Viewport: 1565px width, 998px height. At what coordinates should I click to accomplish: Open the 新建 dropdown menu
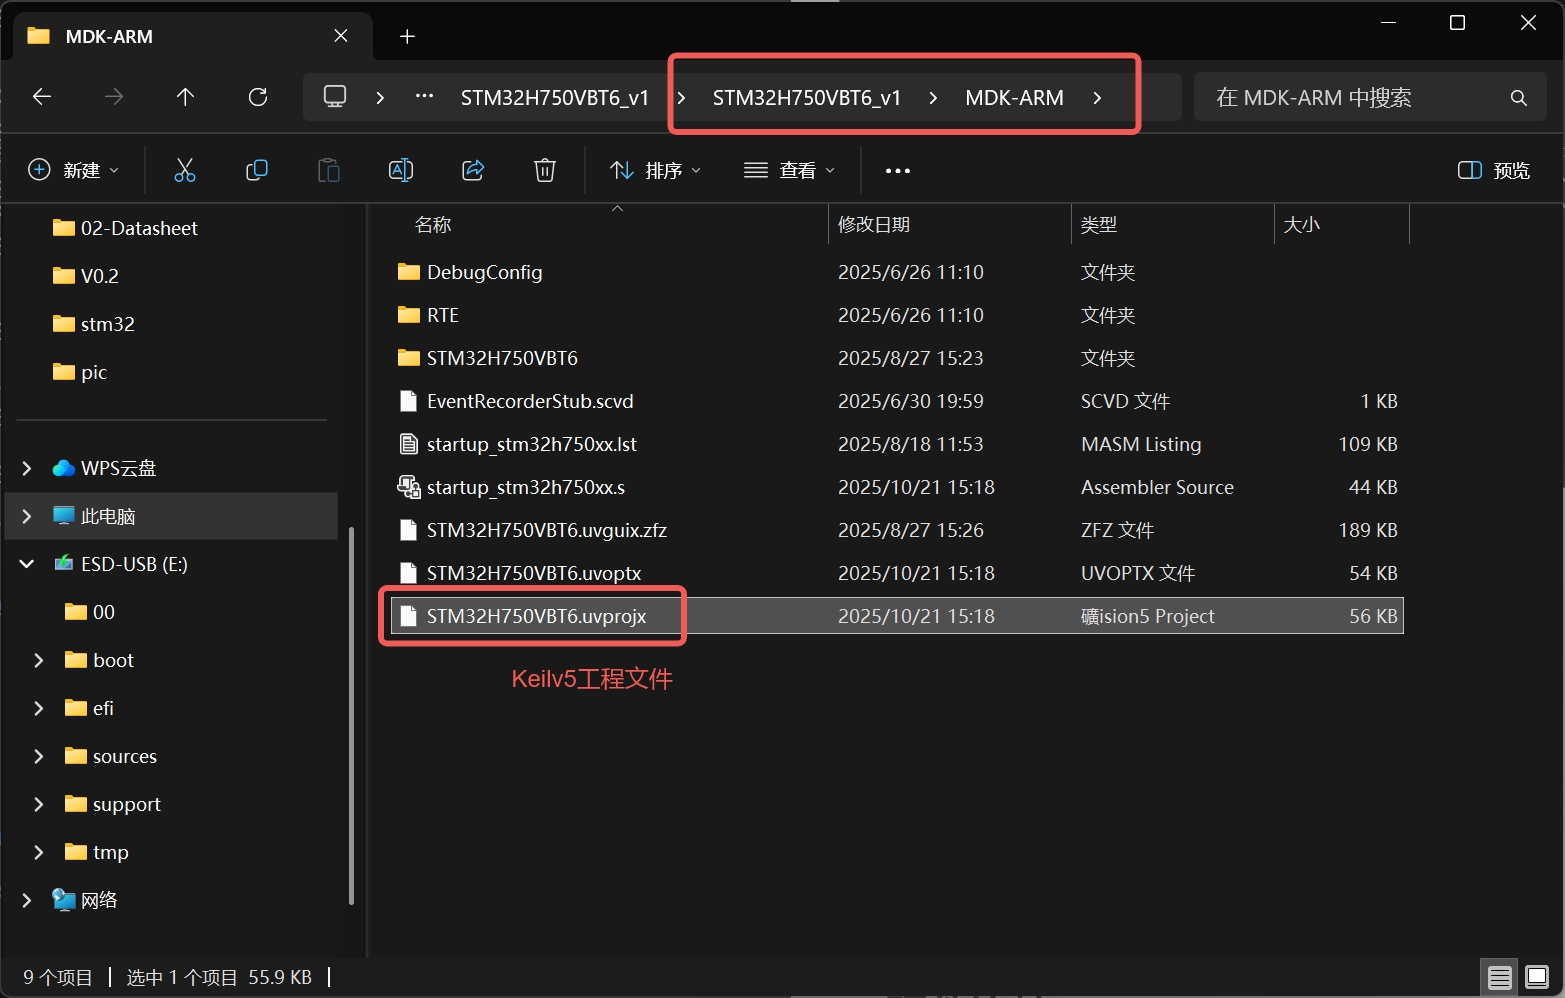[x=74, y=170]
